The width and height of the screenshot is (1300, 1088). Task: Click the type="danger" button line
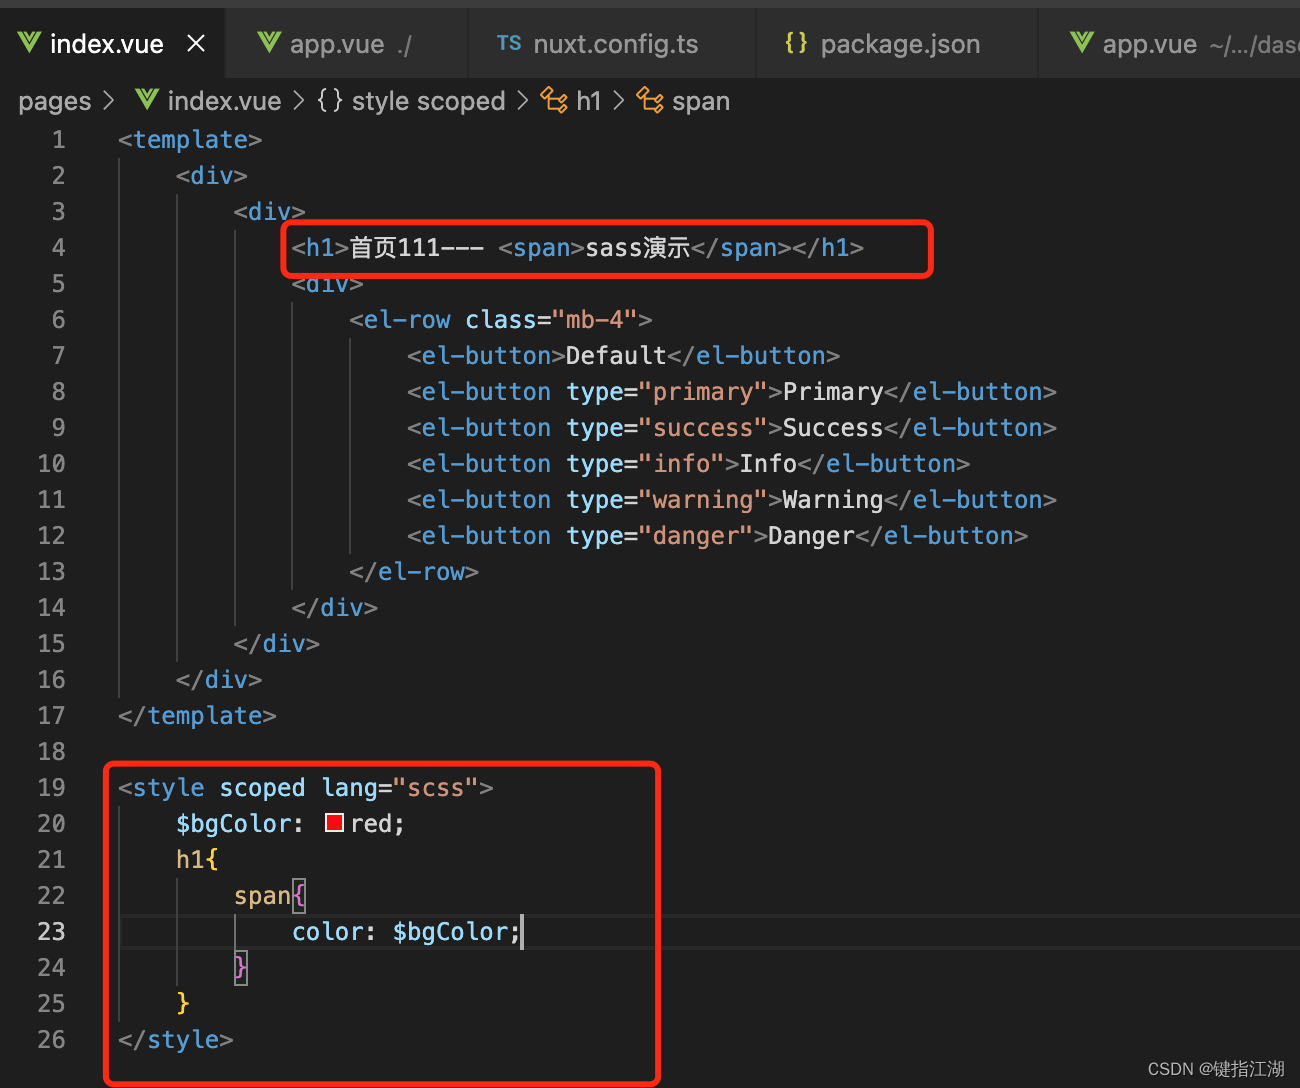(x=717, y=536)
